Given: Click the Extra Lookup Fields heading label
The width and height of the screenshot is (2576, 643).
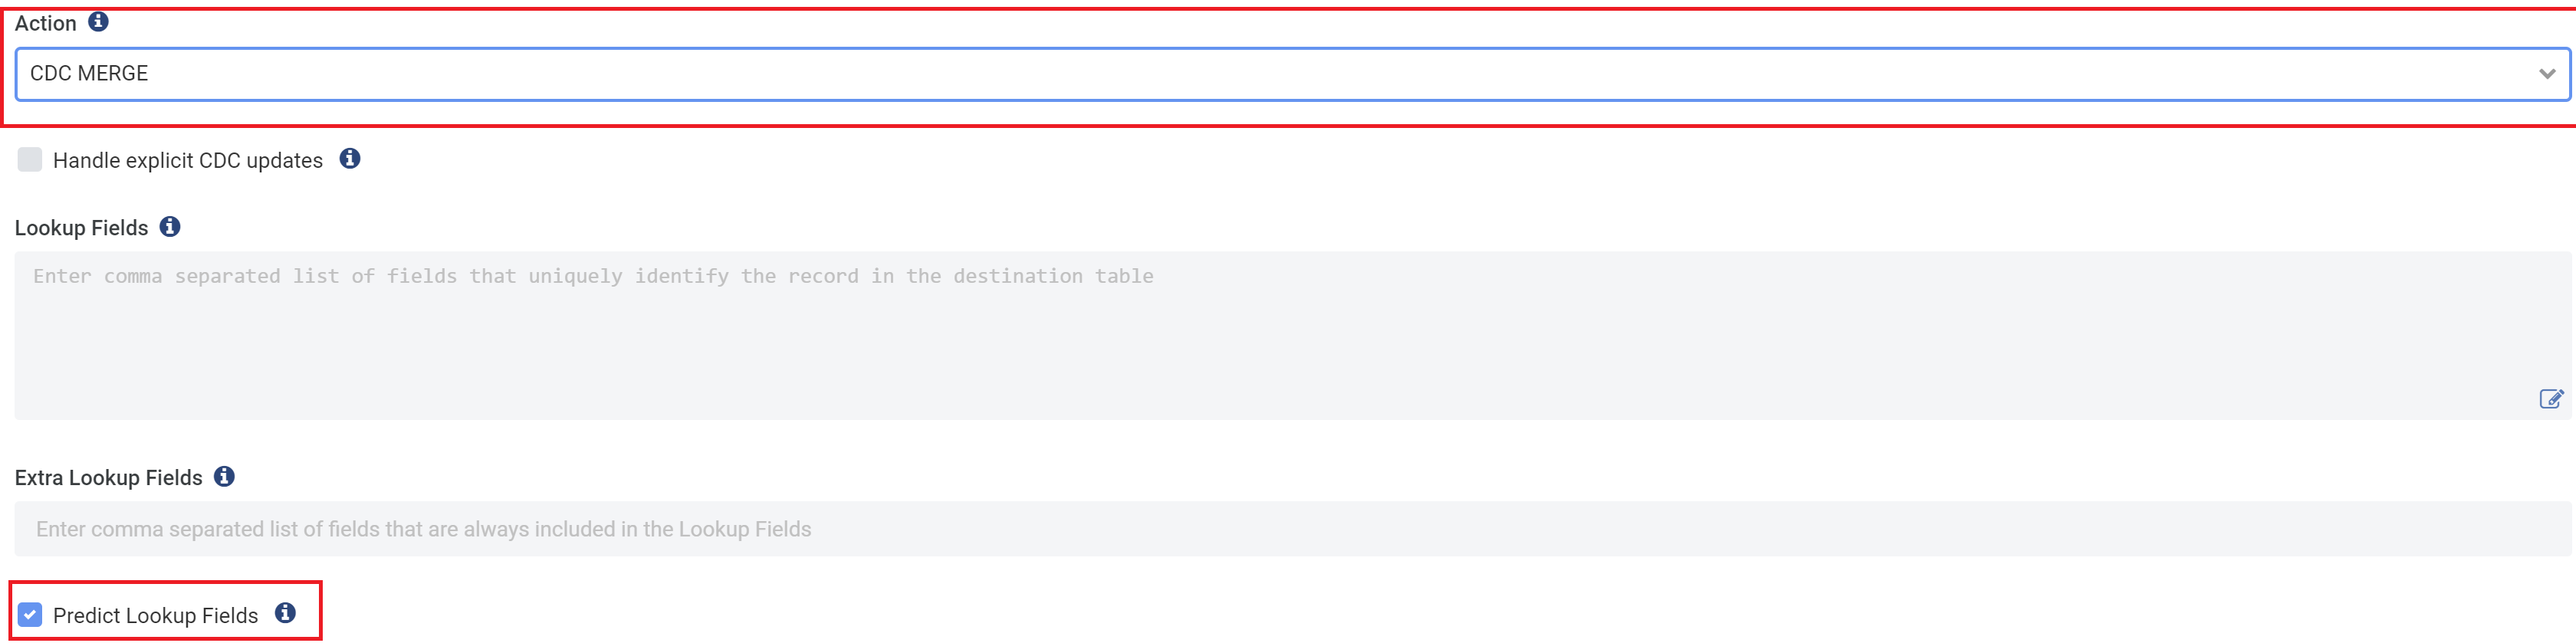Looking at the screenshot, I should pos(108,477).
